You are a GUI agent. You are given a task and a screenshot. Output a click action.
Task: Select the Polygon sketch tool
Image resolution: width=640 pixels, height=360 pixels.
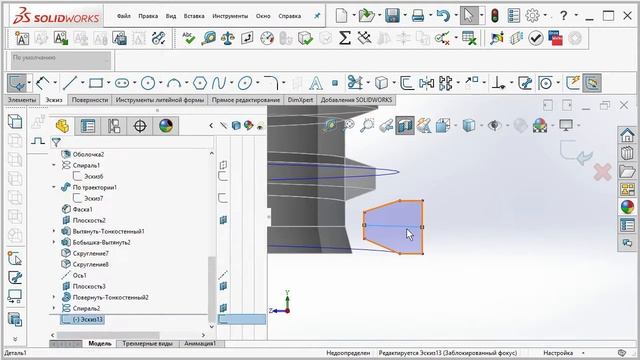200,83
